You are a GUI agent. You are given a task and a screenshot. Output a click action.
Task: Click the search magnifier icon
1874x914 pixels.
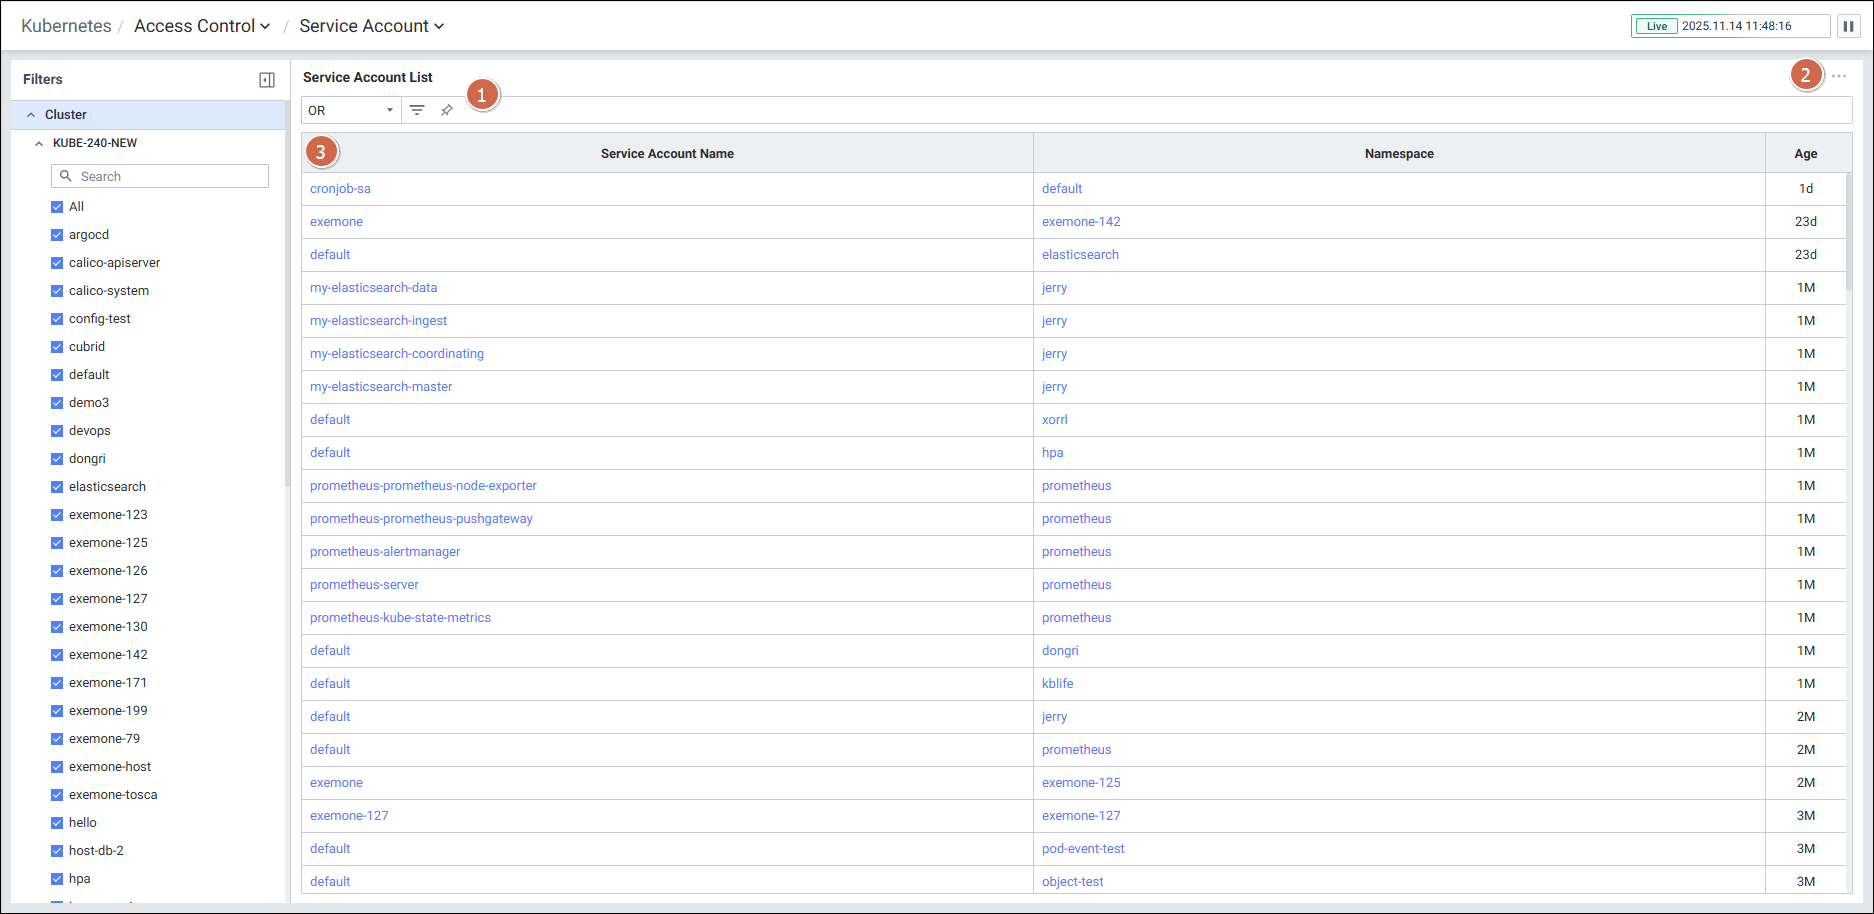pos(66,176)
